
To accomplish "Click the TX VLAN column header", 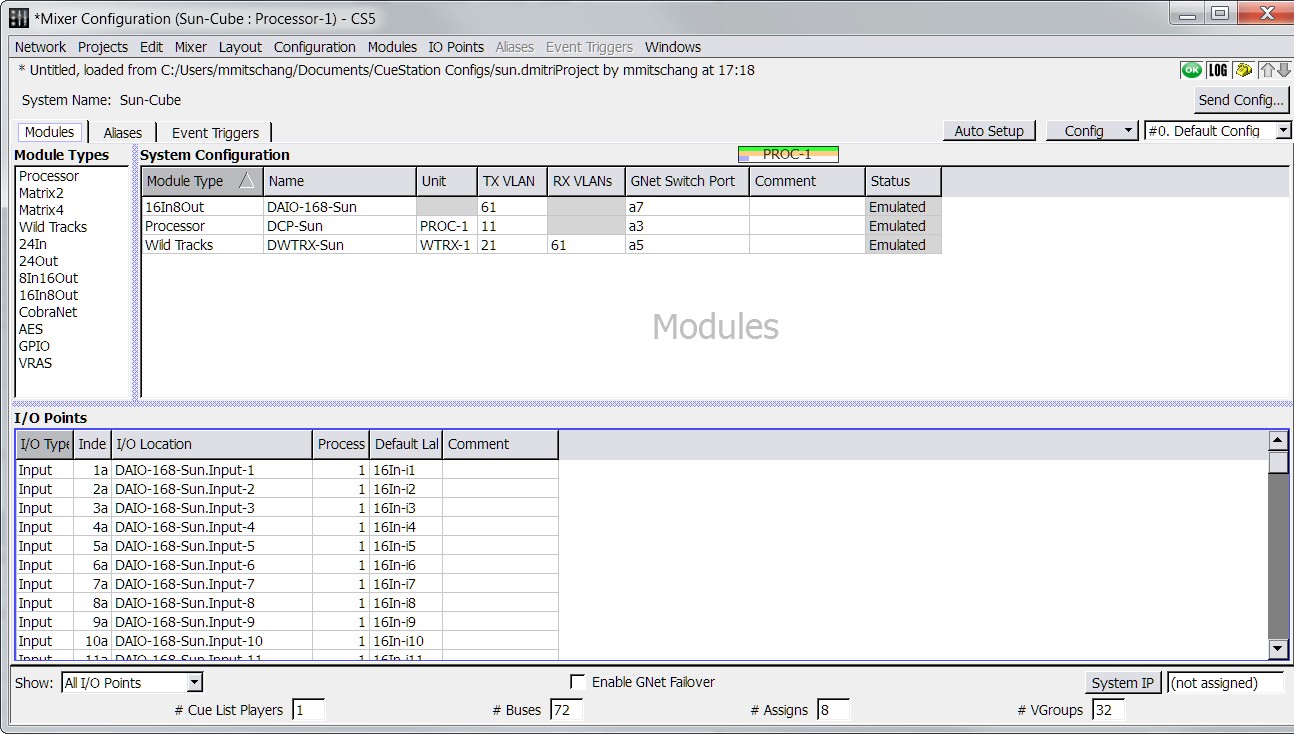I will pyautogui.click(x=512, y=181).
